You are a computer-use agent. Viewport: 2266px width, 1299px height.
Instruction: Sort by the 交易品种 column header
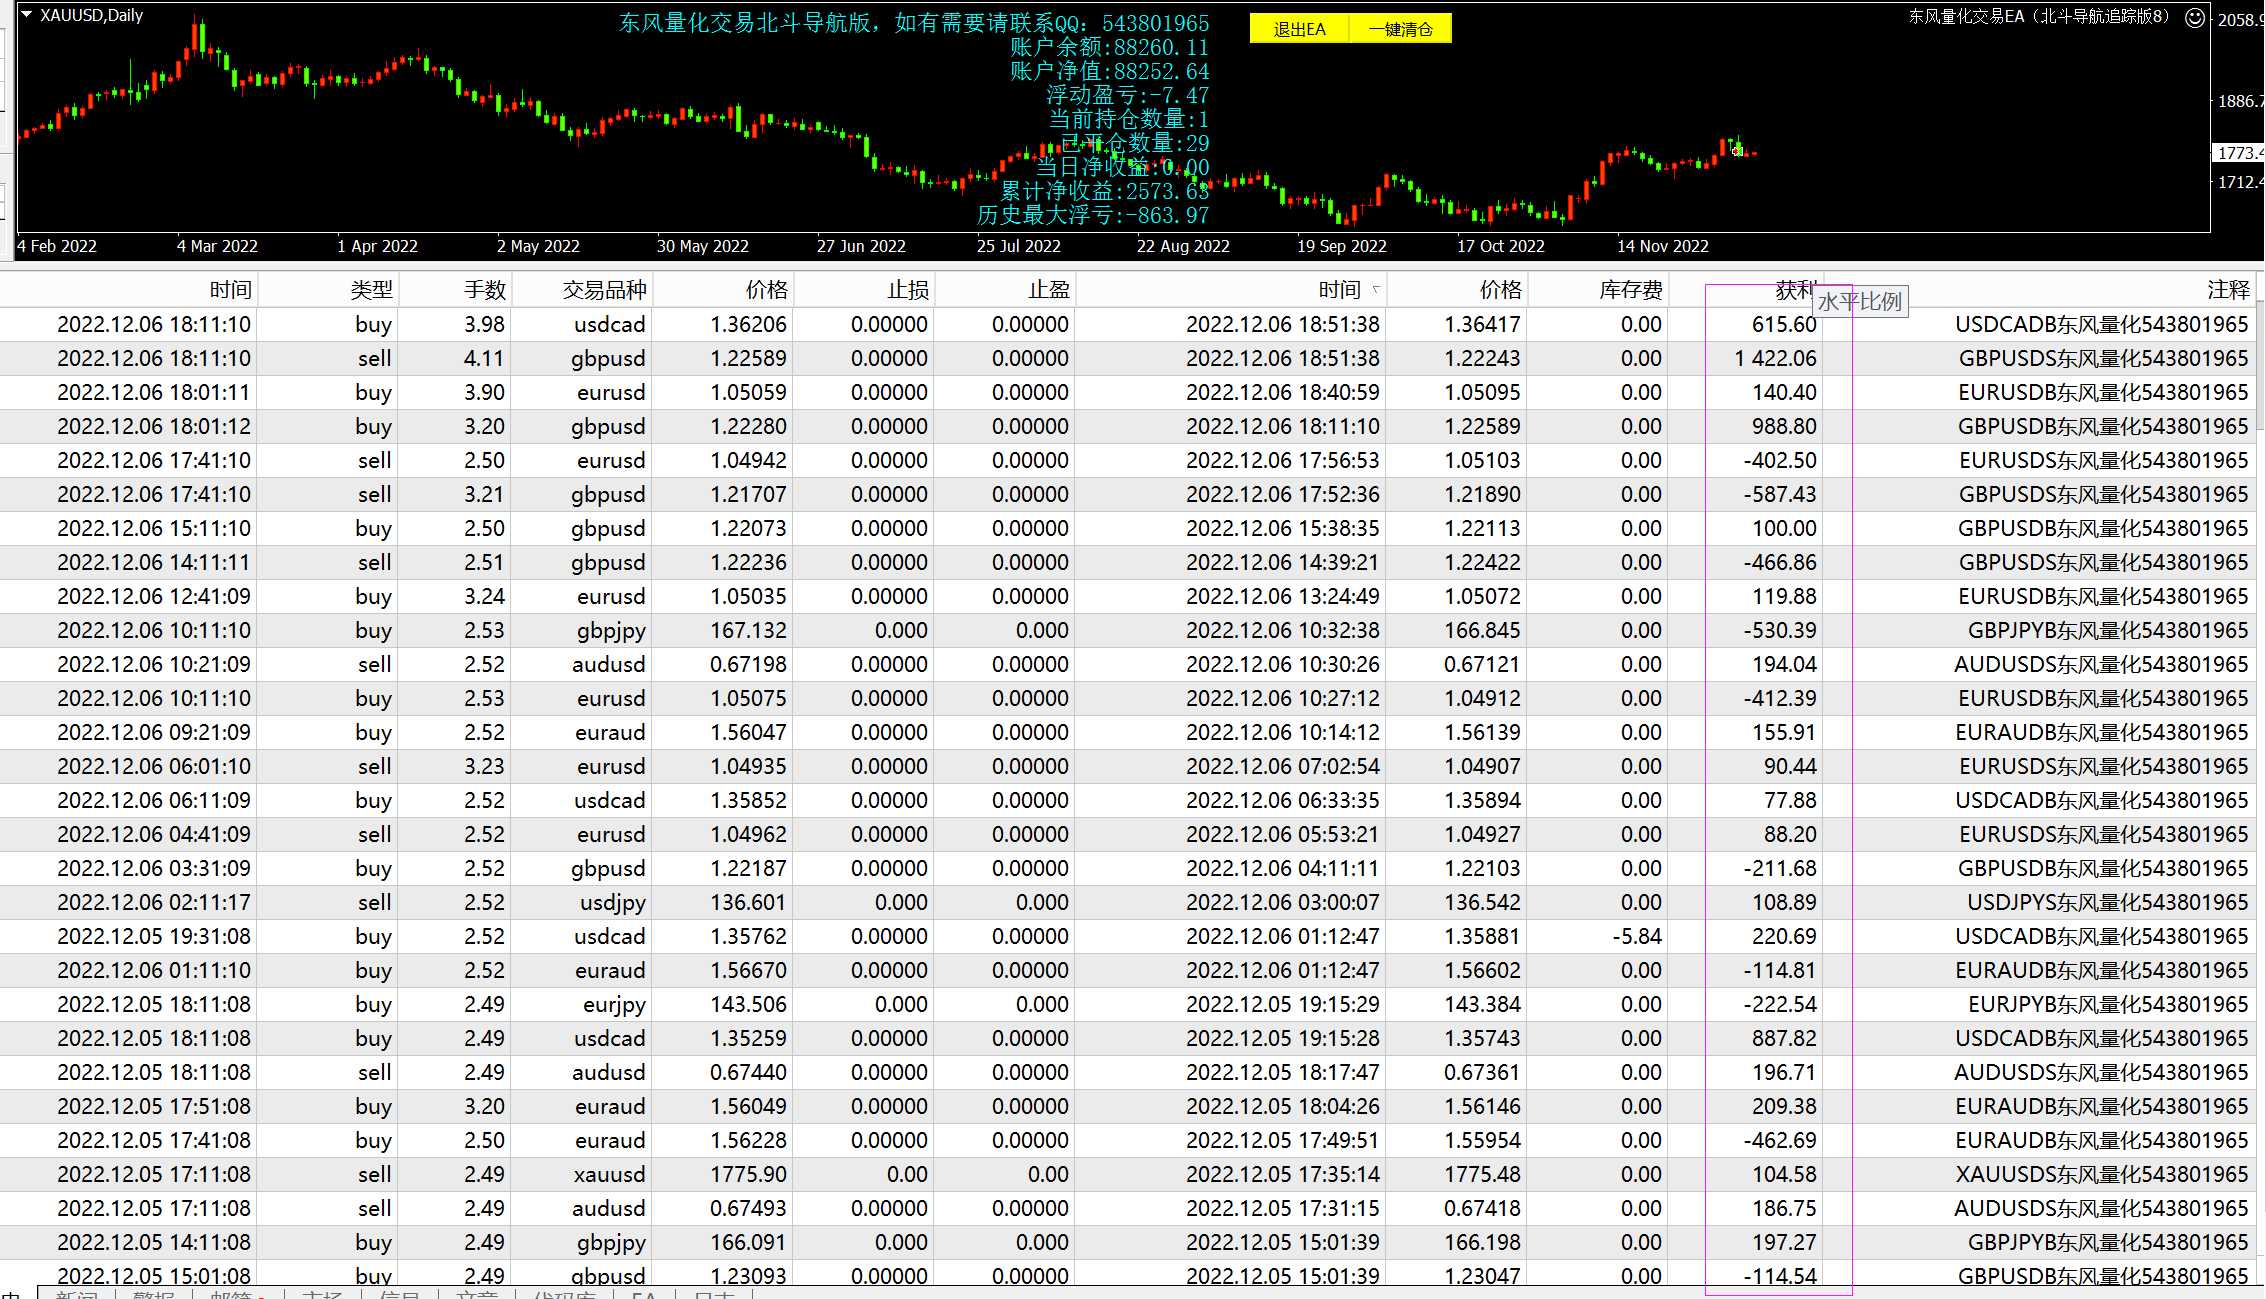tap(583, 290)
